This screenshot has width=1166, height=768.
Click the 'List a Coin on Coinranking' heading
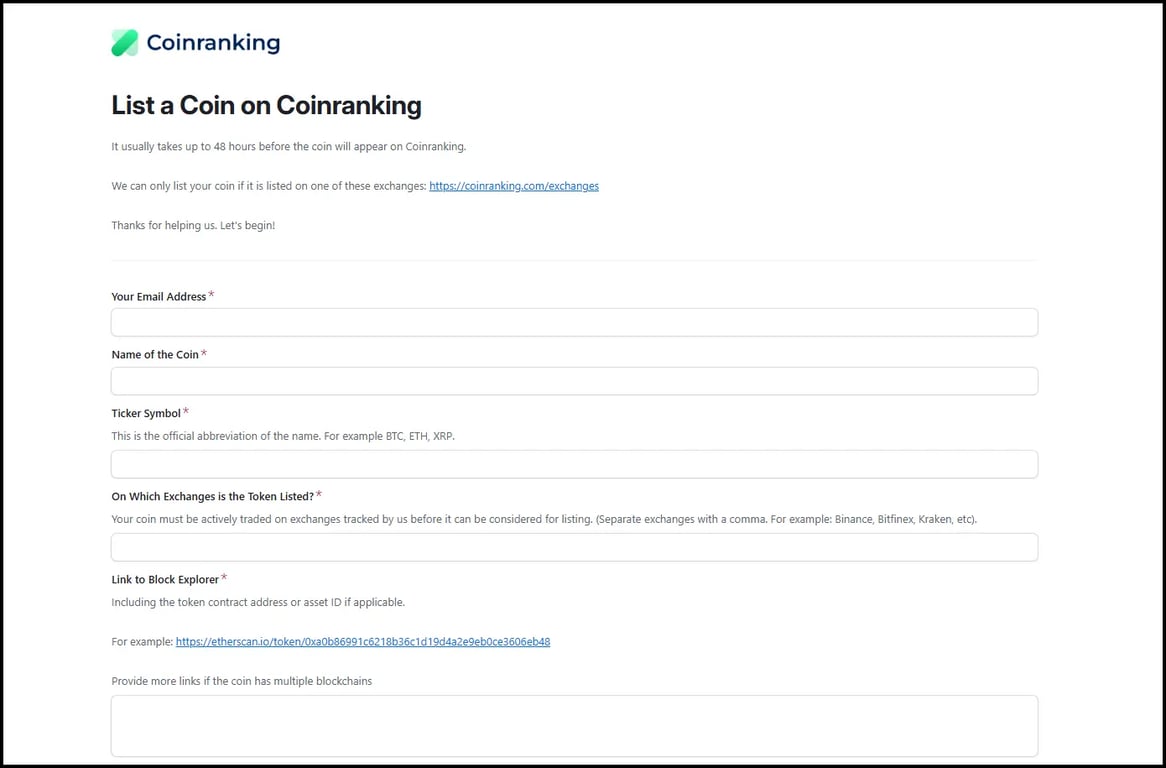coord(266,106)
